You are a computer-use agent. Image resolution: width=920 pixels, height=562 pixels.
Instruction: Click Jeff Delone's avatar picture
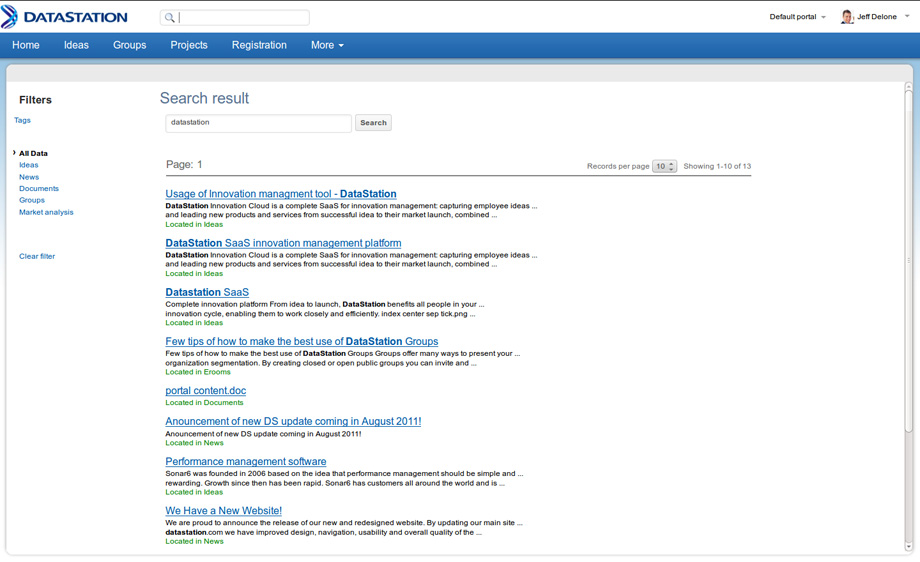pos(847,17)
